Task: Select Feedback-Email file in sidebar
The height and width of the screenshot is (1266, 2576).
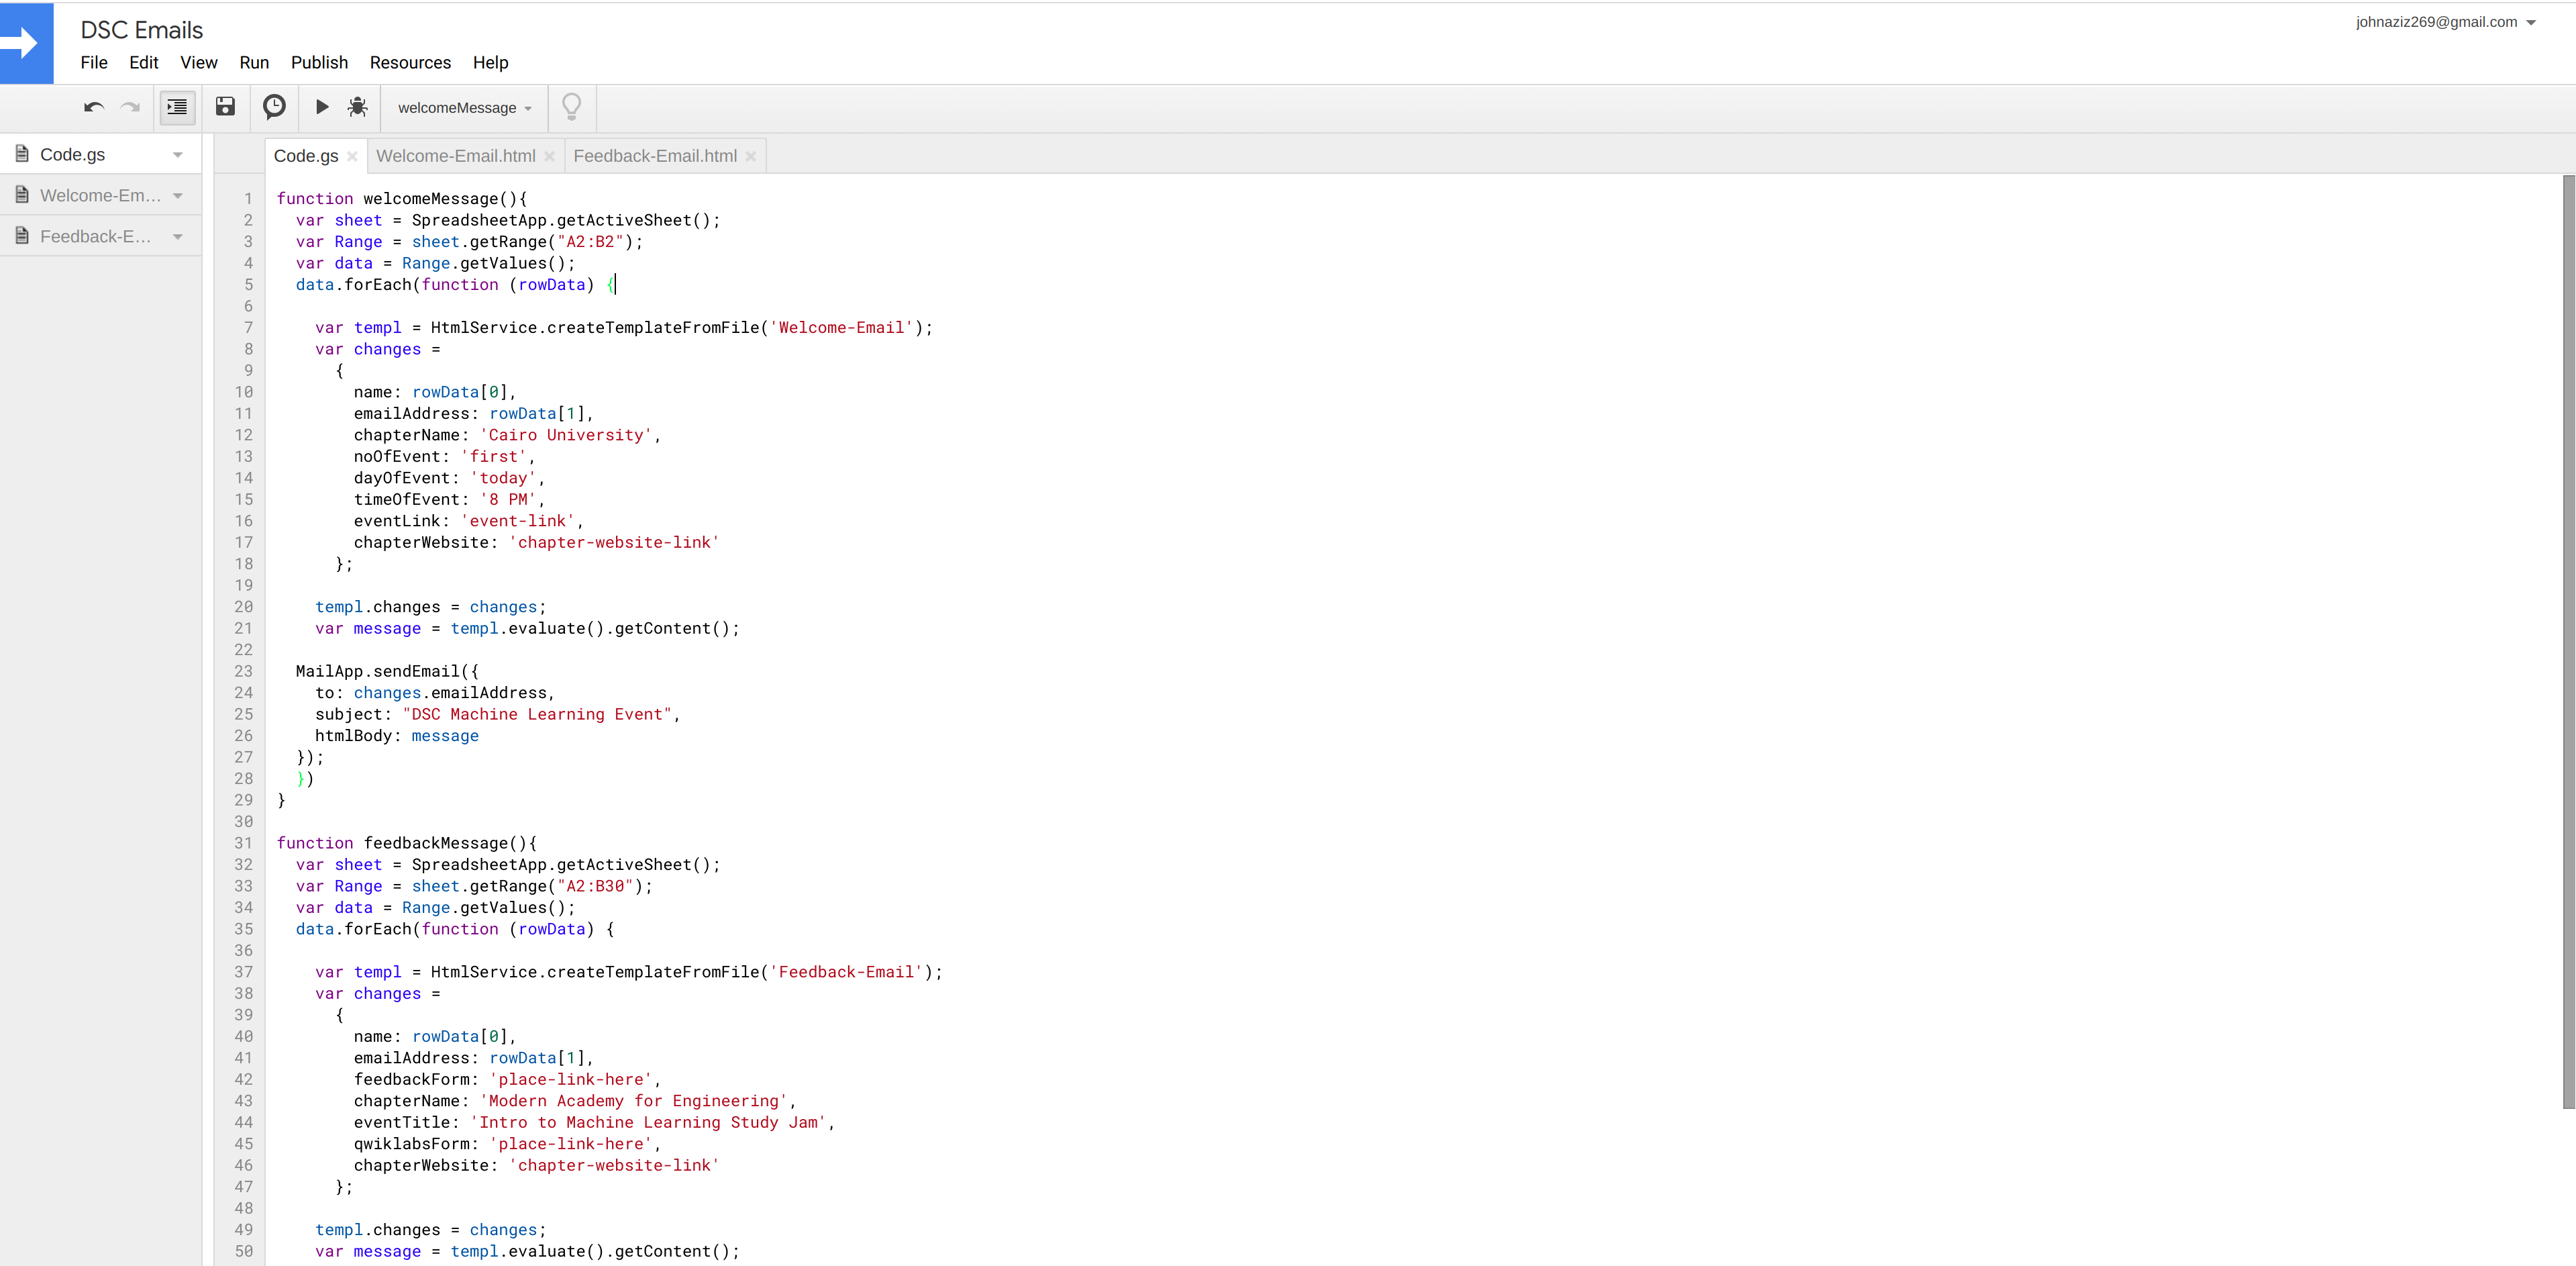Action: pos(95,237)
